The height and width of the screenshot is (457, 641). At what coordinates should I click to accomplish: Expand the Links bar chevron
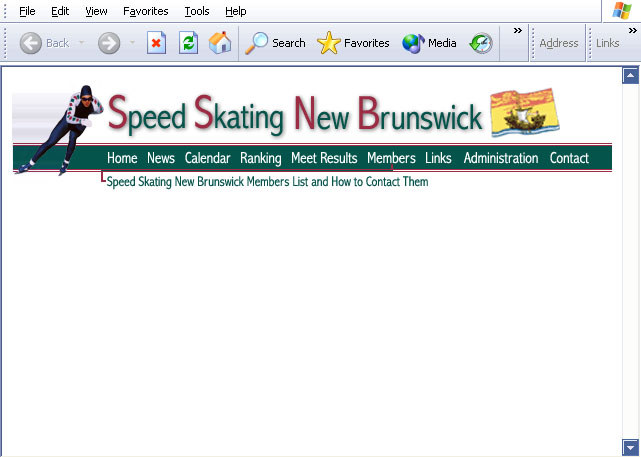point(632,31)
